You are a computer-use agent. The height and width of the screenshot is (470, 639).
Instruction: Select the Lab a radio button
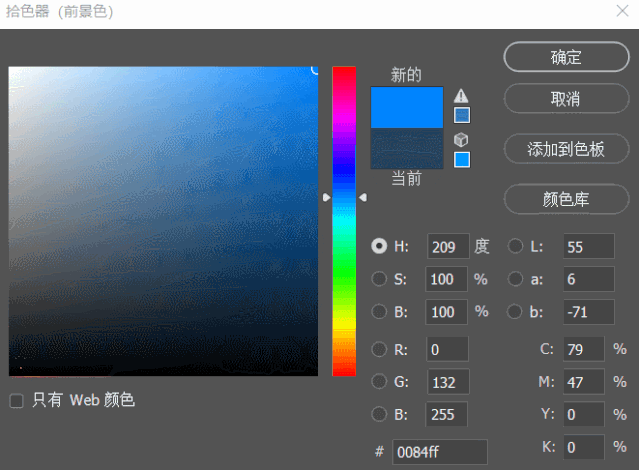(515, 279)
